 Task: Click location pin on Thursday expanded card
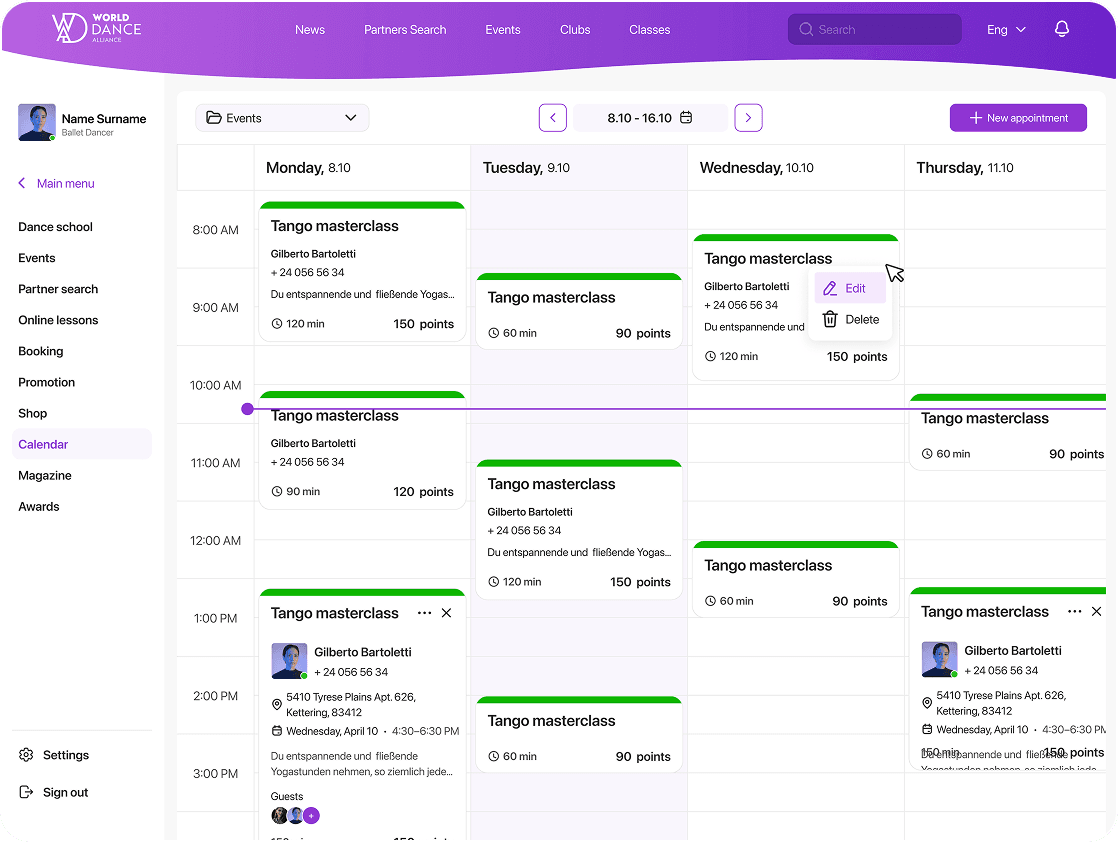click(x=927, y=703)
